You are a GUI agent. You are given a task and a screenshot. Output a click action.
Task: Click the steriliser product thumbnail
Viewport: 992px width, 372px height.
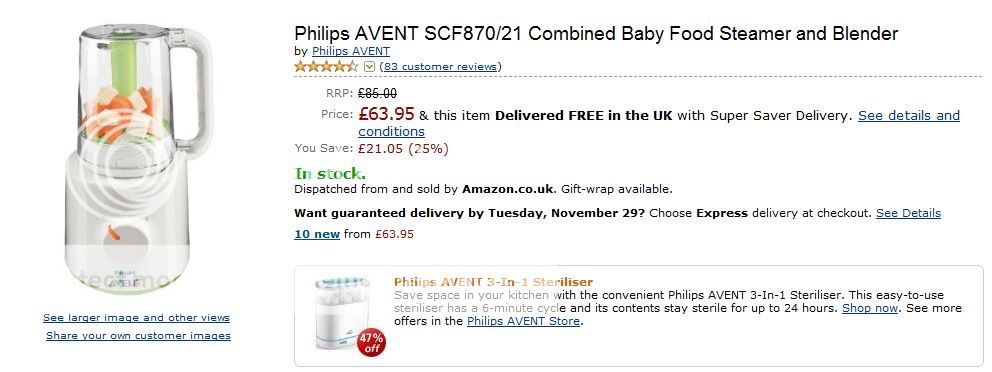coord(342,313)
